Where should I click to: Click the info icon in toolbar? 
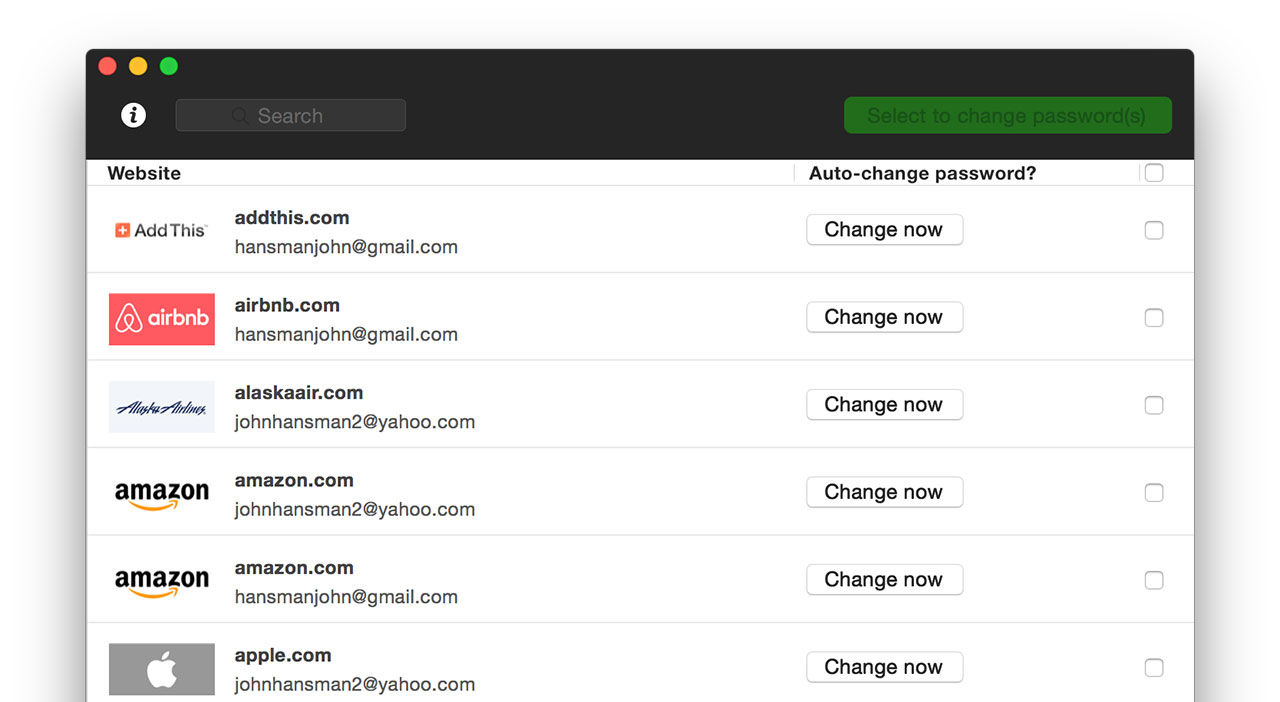[x=133, y=115]
